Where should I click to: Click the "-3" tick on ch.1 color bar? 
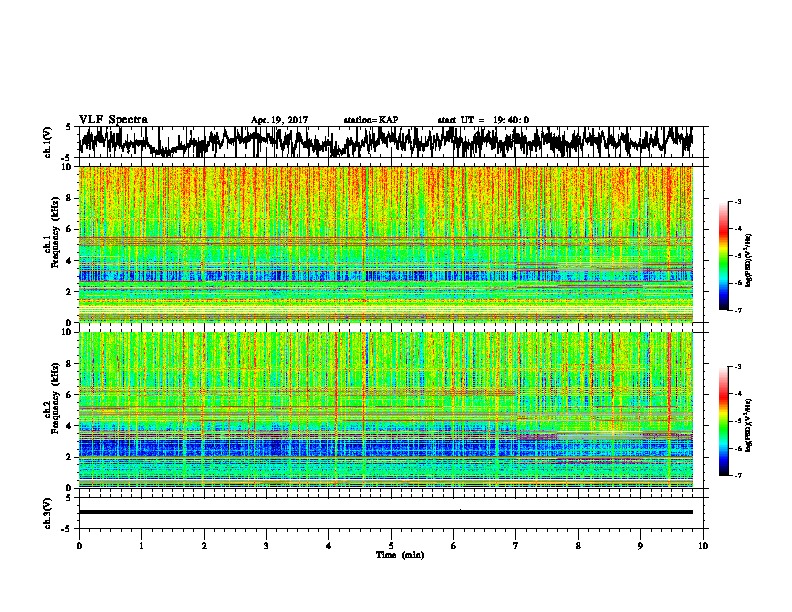[x=738, y=201]
